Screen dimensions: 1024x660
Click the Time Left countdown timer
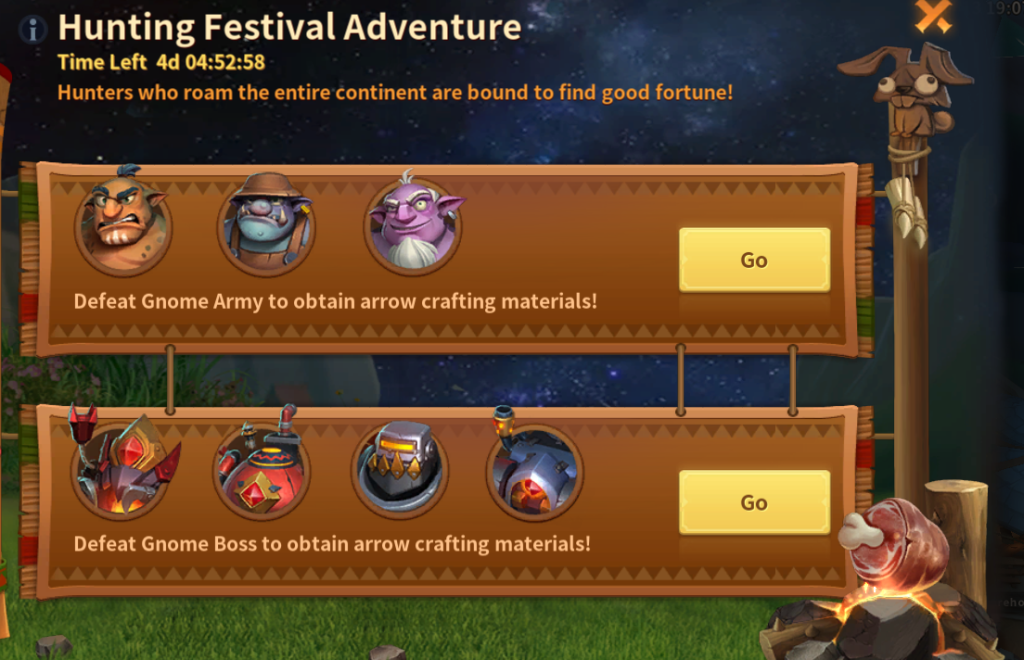click(161, 62)
